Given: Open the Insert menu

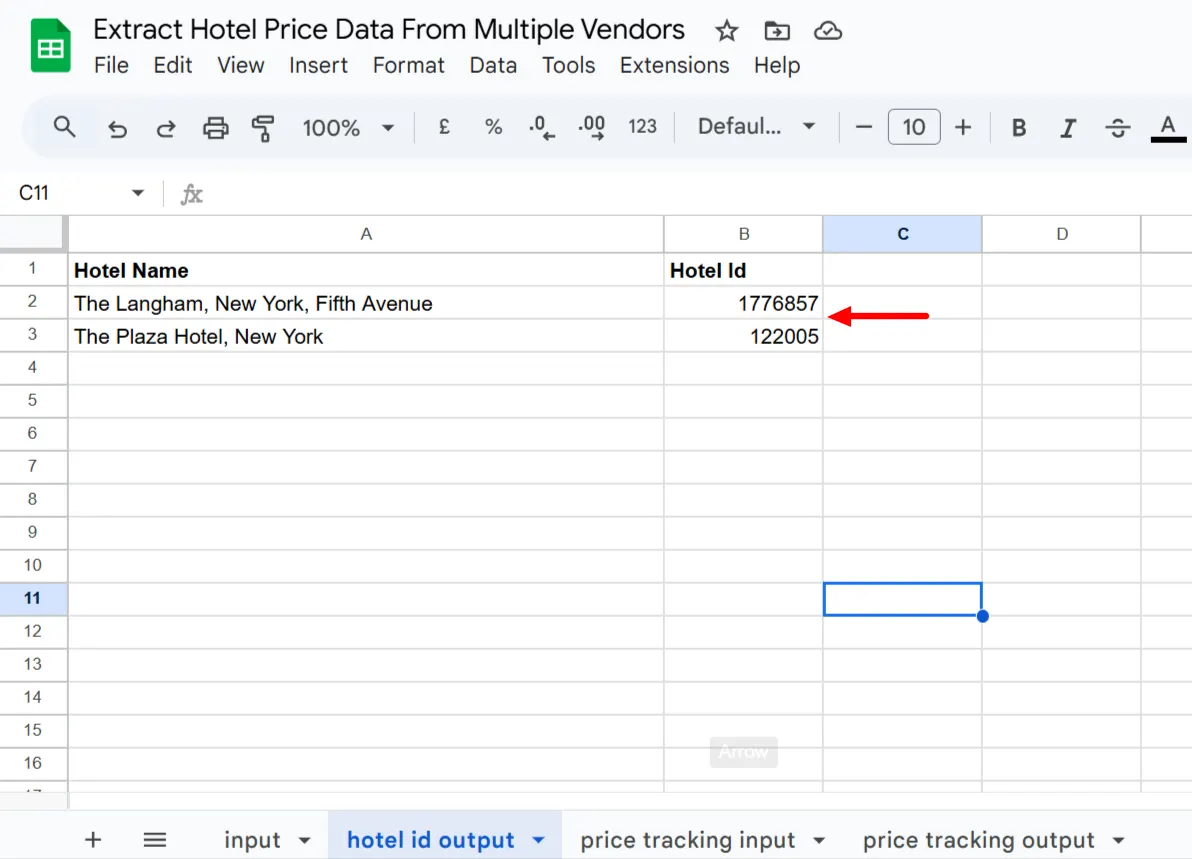Looking at the screenshot, I should (x=318, y=65).
